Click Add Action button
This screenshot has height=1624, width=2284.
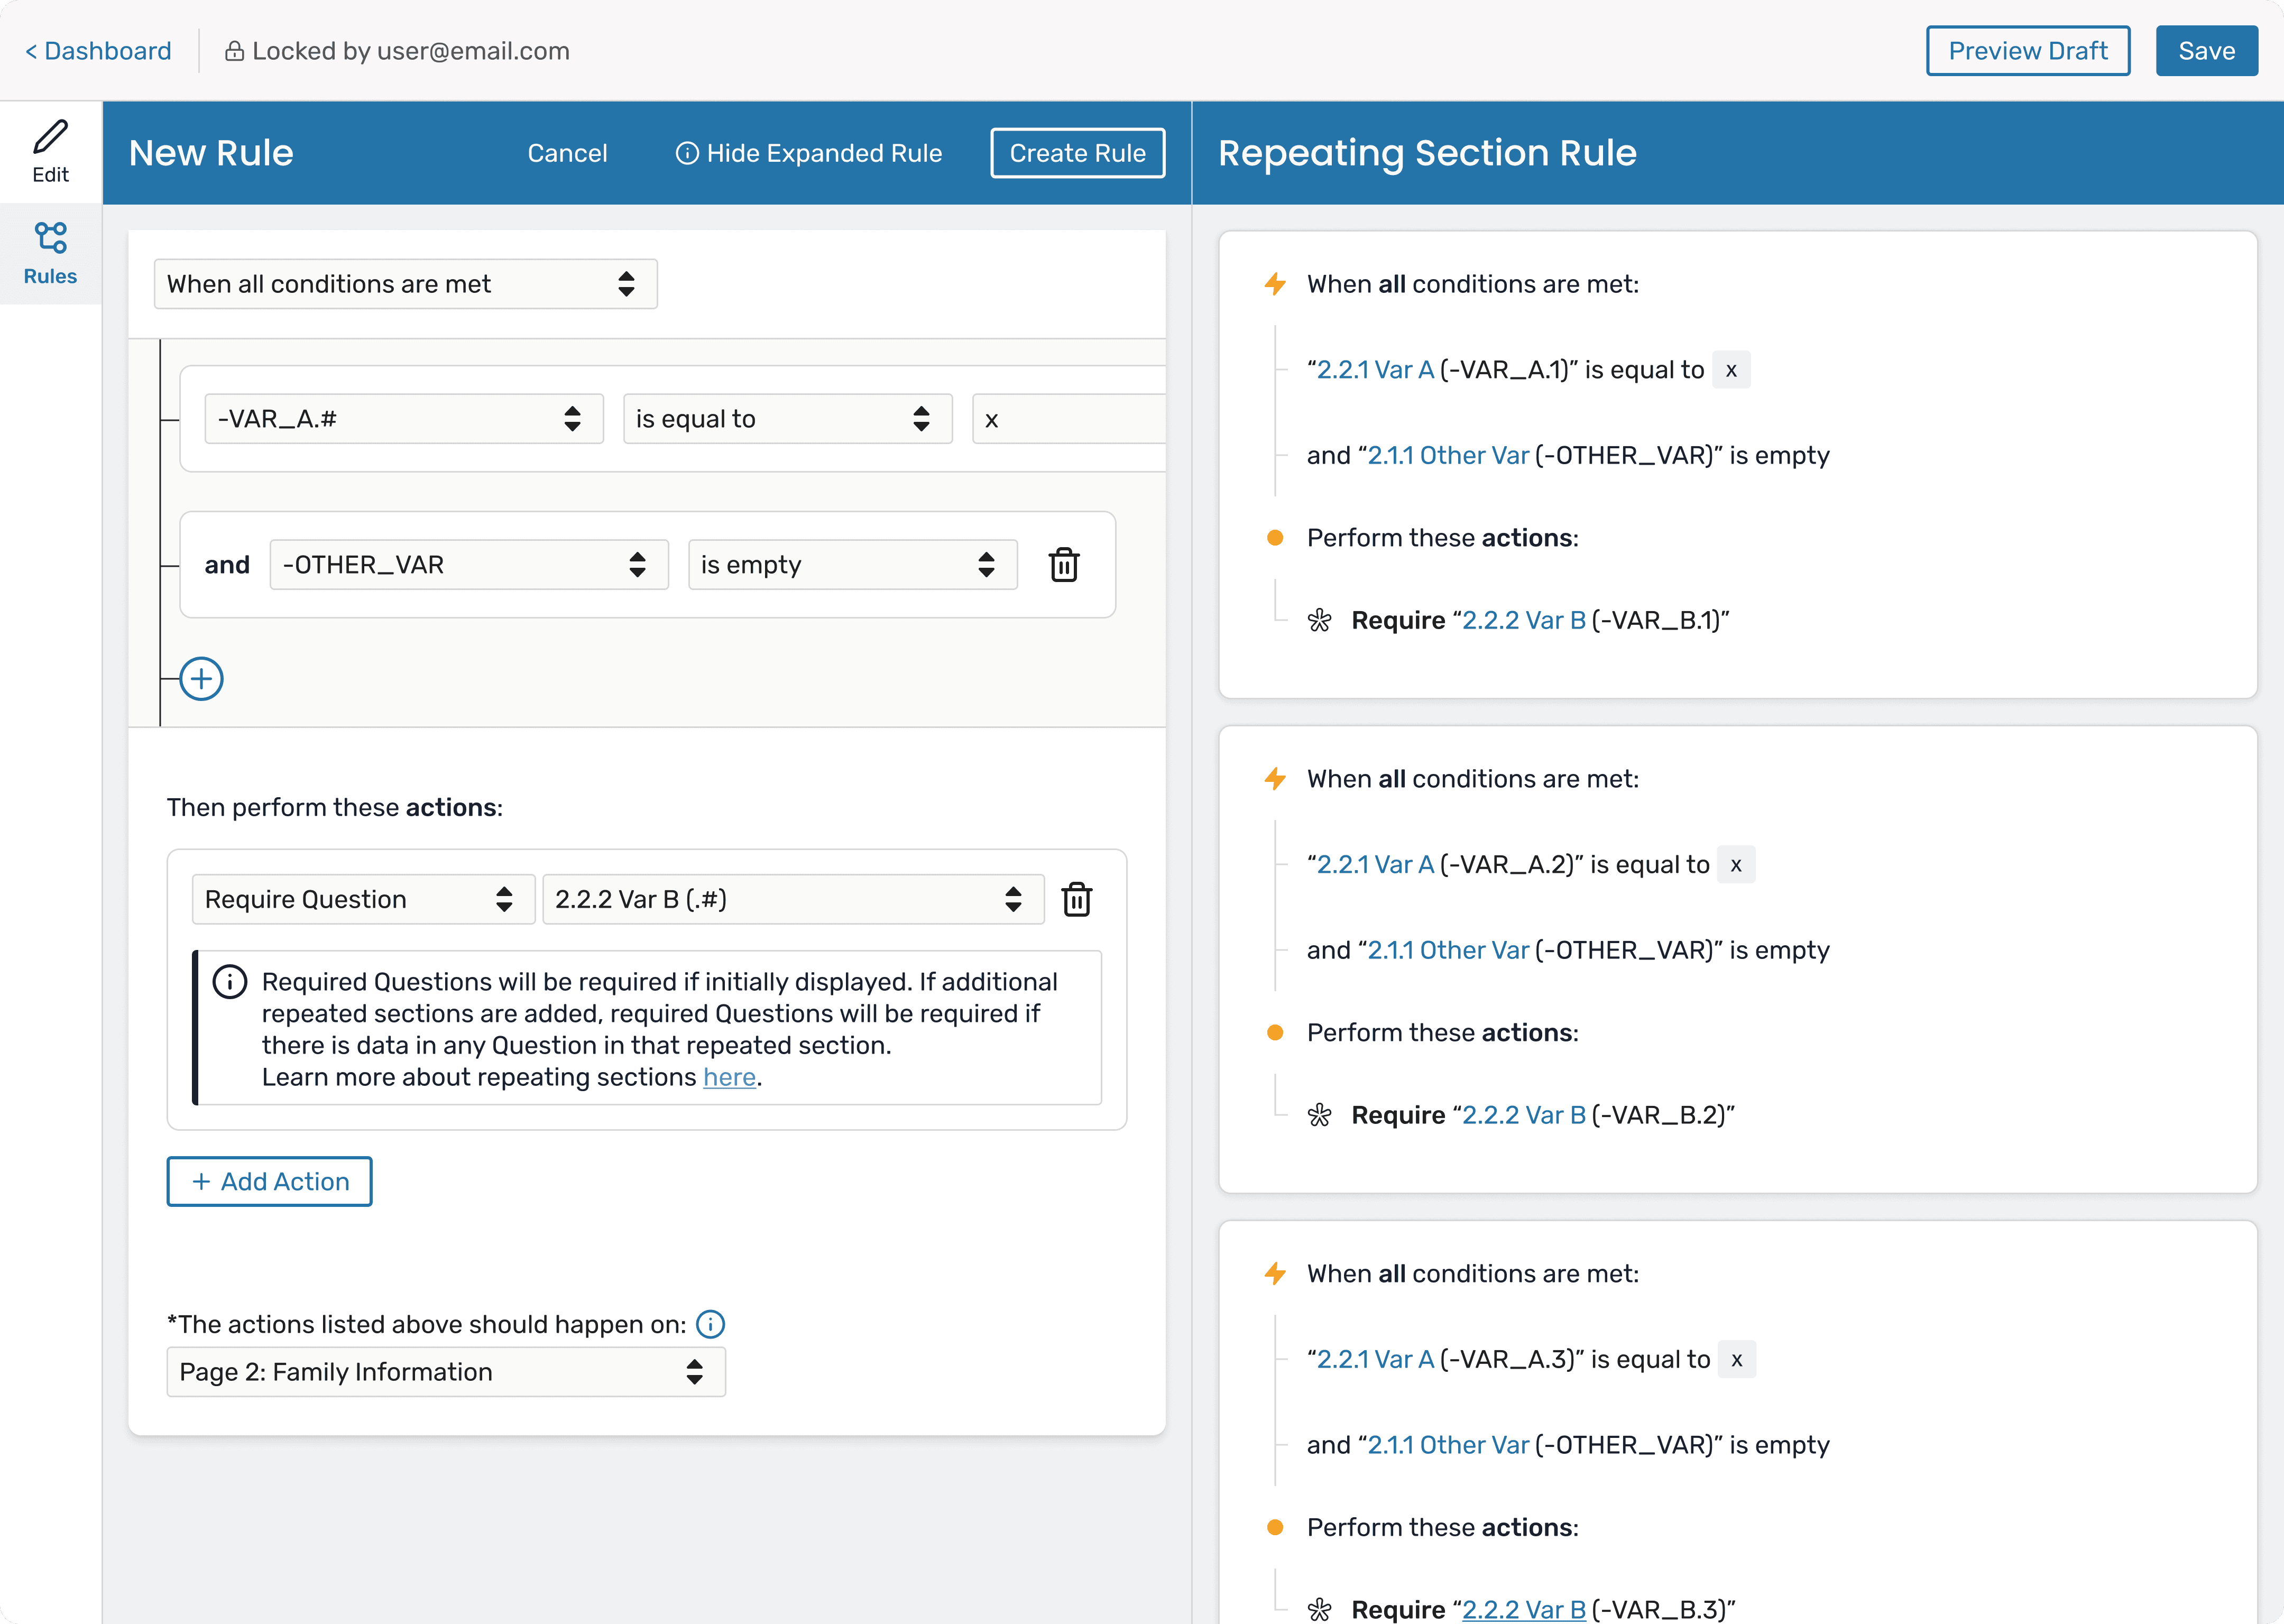269,1181
